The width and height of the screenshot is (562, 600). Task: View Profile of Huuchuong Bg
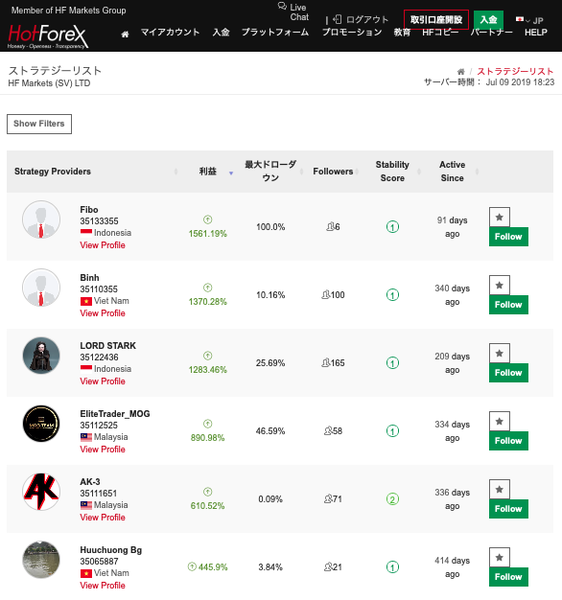click(x=103, y=586)
